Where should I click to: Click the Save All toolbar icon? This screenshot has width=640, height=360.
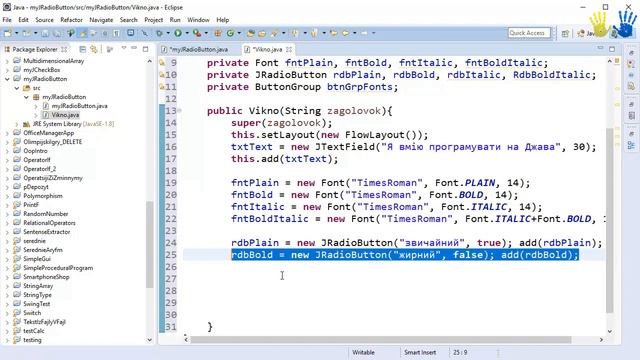[x=57, y=33]
